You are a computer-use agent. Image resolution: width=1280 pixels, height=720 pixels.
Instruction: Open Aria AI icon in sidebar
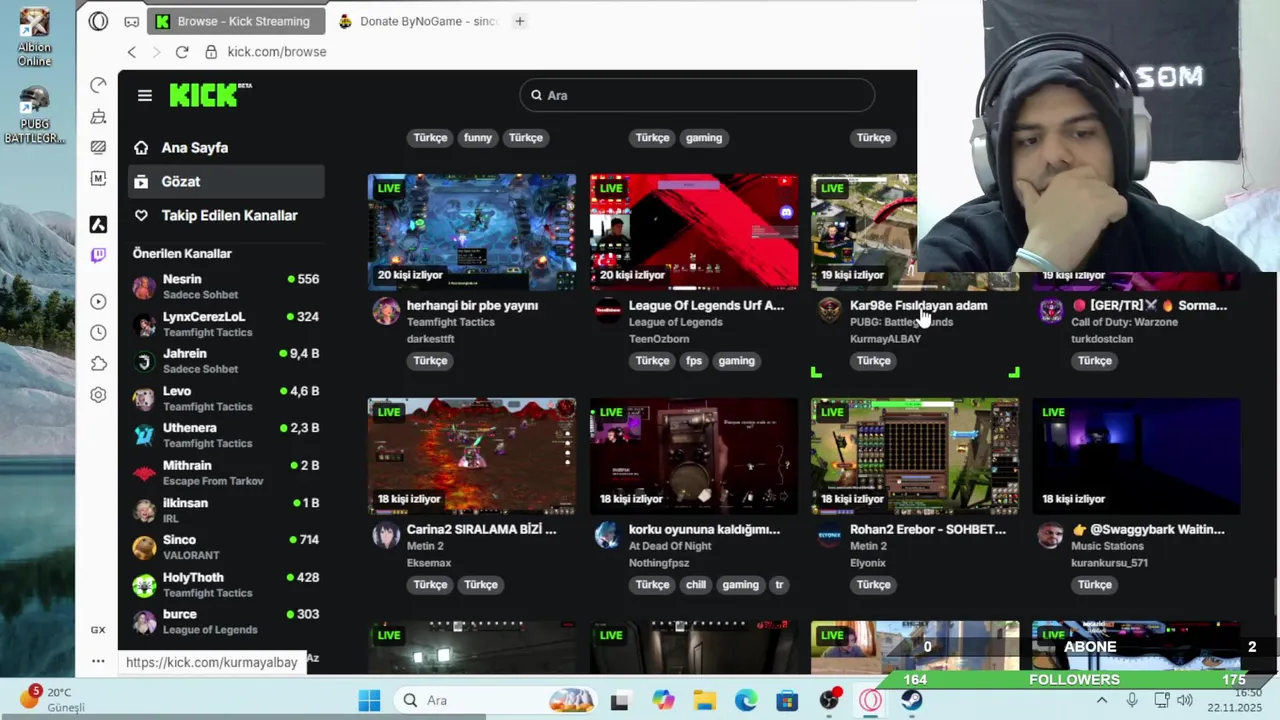pyautogui.click(x=98, y=225)
